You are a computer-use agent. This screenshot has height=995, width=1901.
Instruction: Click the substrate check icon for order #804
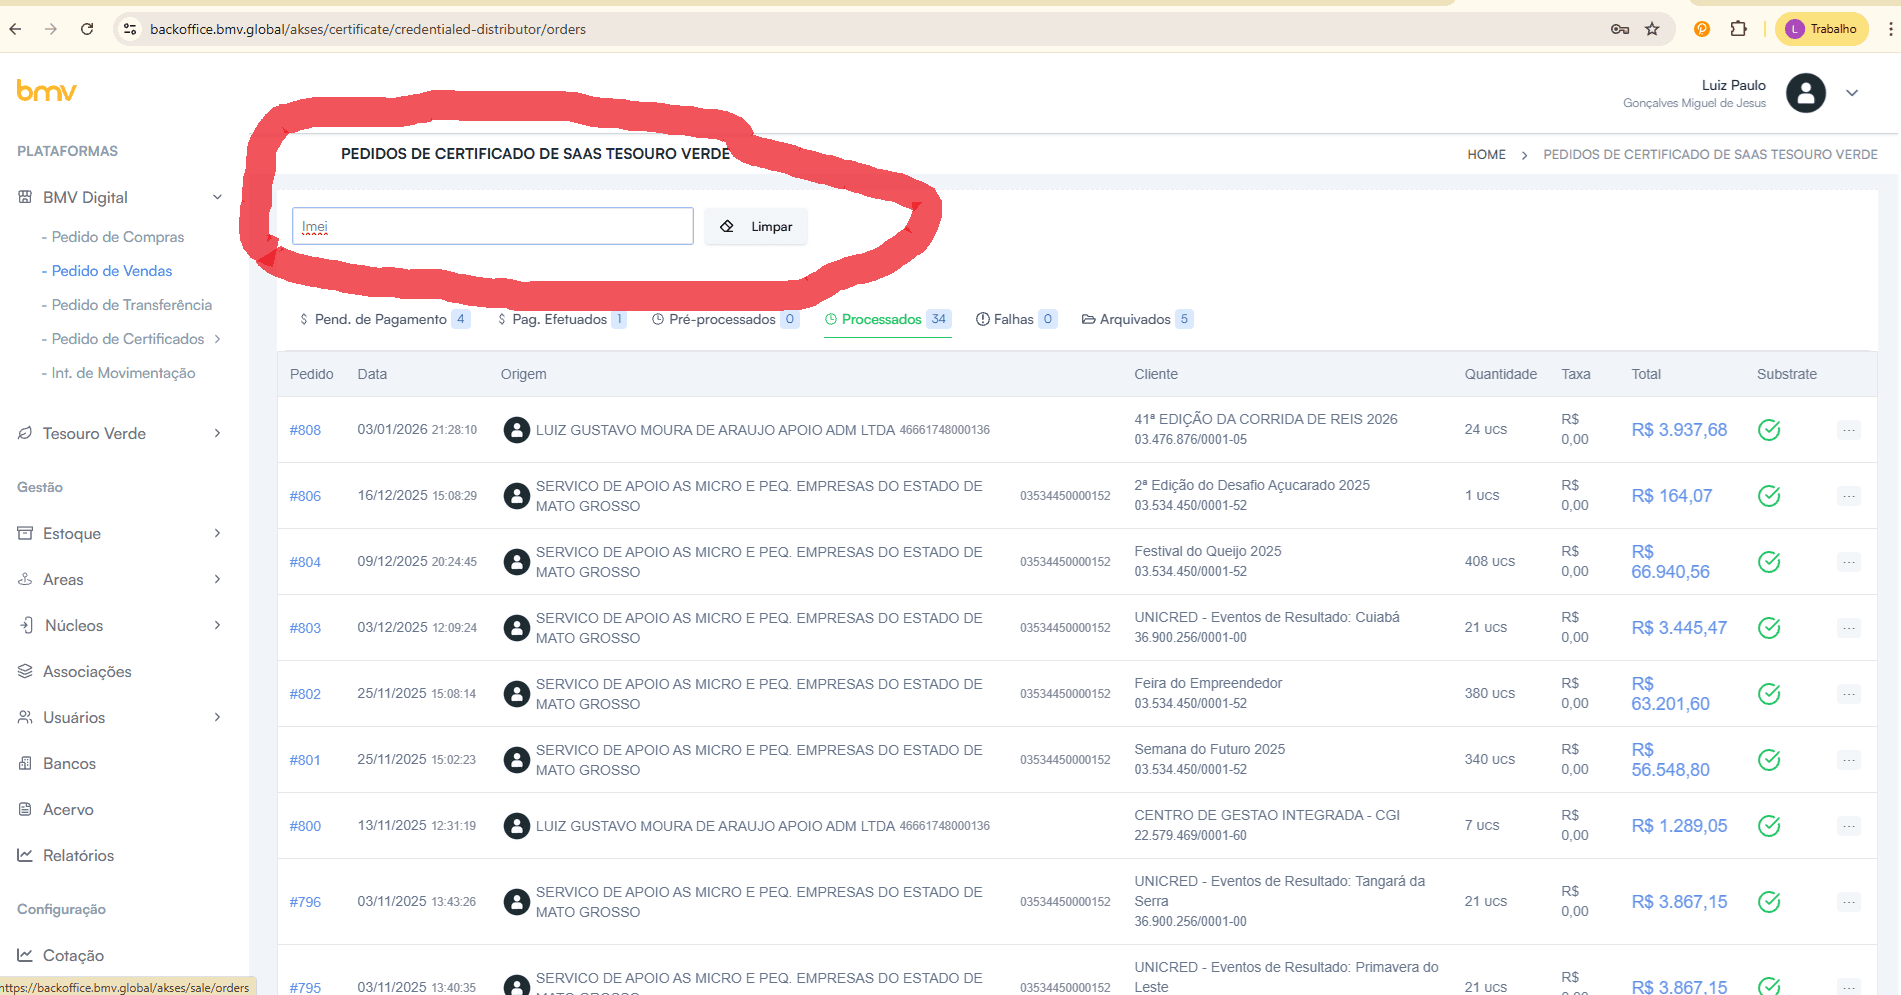1769,562
